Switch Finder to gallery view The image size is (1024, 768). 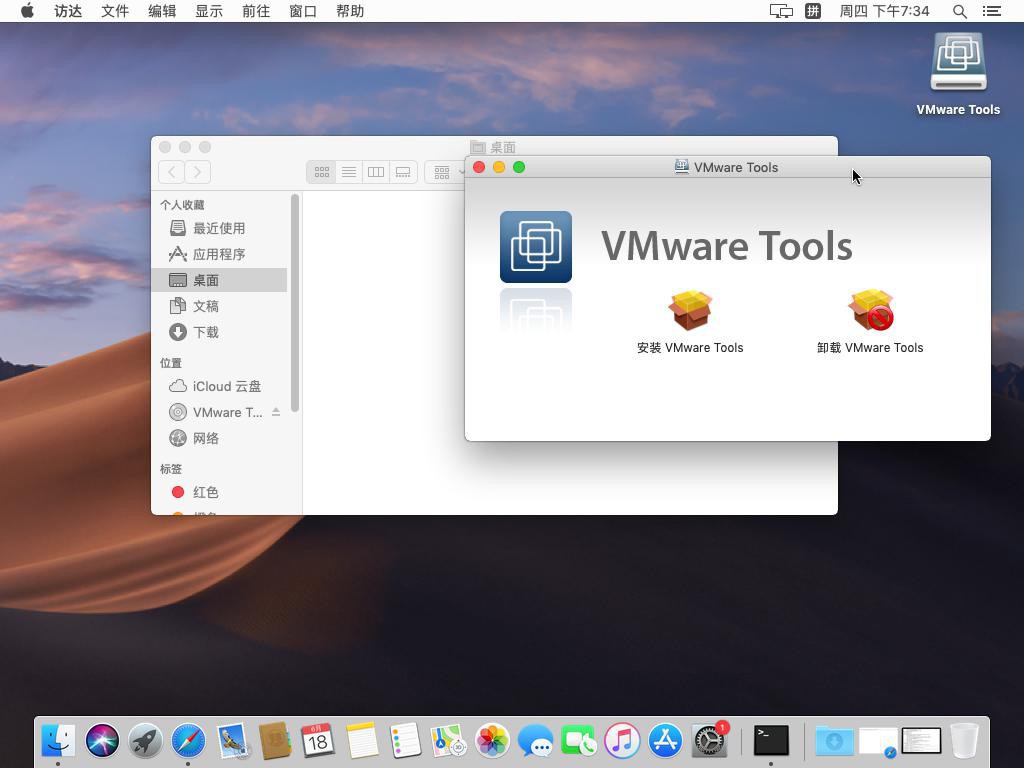pos(403,172)
